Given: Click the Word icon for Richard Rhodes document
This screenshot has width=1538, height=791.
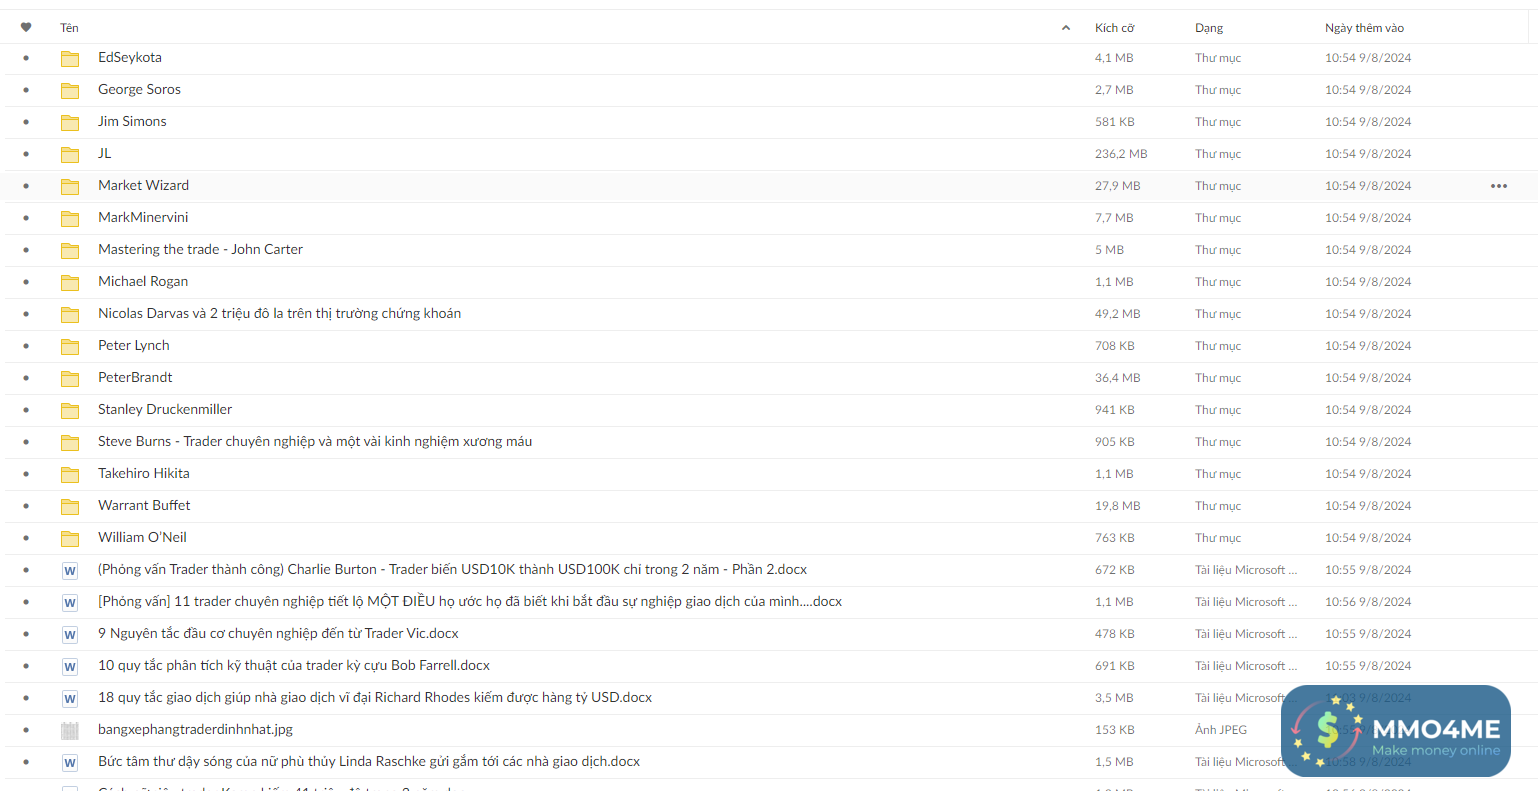Looking at the screenshot, I should [x=70, y=699].
